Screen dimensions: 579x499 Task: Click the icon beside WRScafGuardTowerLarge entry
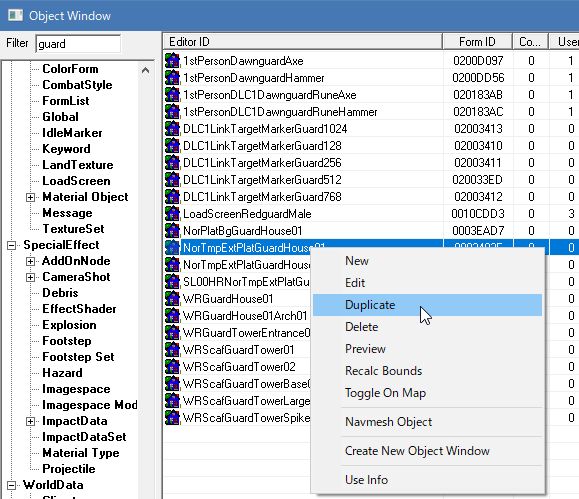click(172, 400)
